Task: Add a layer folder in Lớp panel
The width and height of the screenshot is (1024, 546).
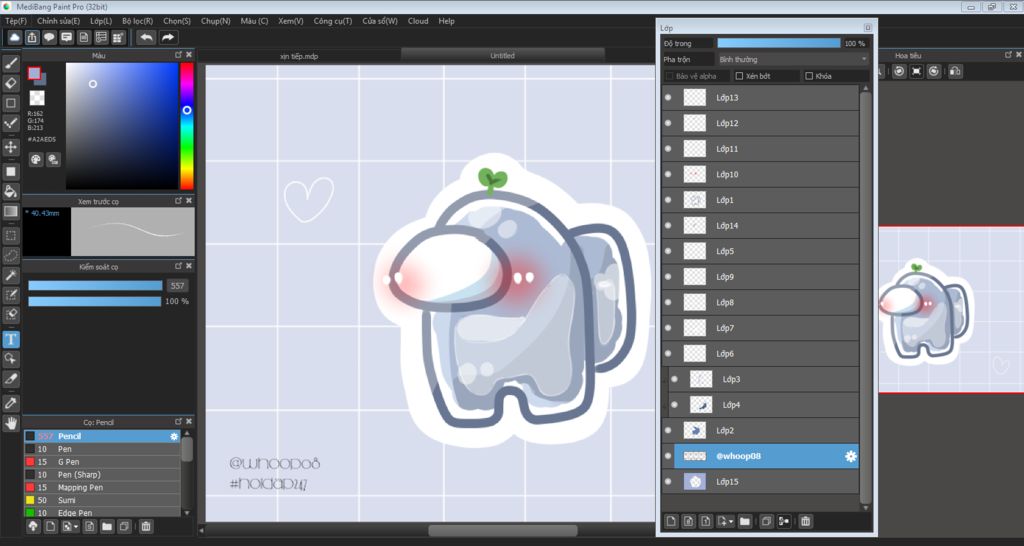Action: tap(745, 521)
